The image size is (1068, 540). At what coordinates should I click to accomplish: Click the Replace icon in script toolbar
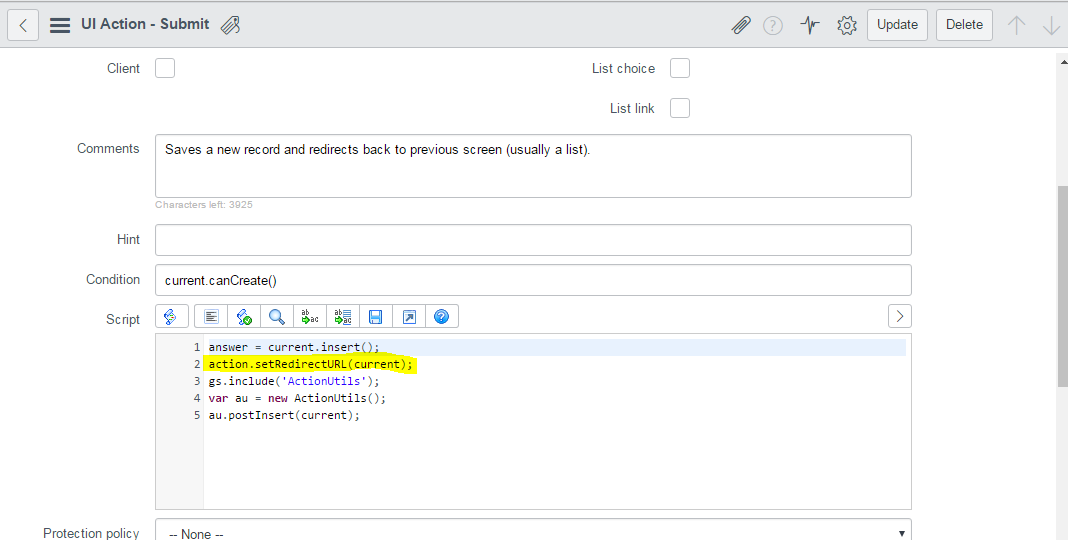click(310, 316)
